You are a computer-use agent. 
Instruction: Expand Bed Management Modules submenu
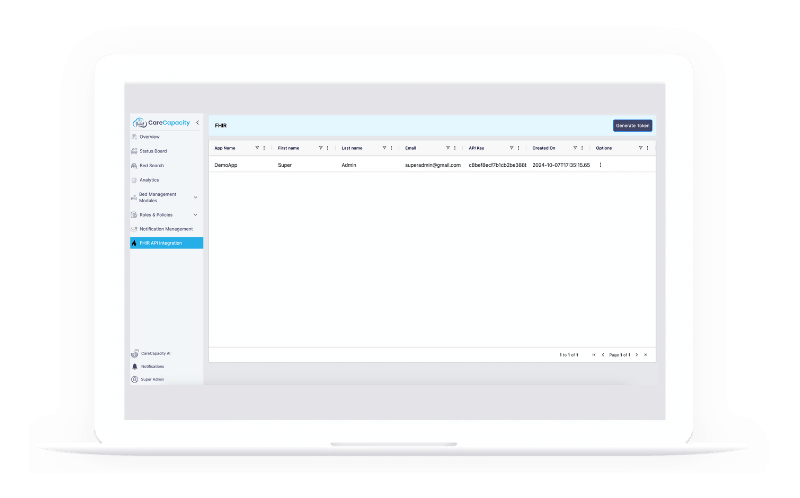pos(195,197)
